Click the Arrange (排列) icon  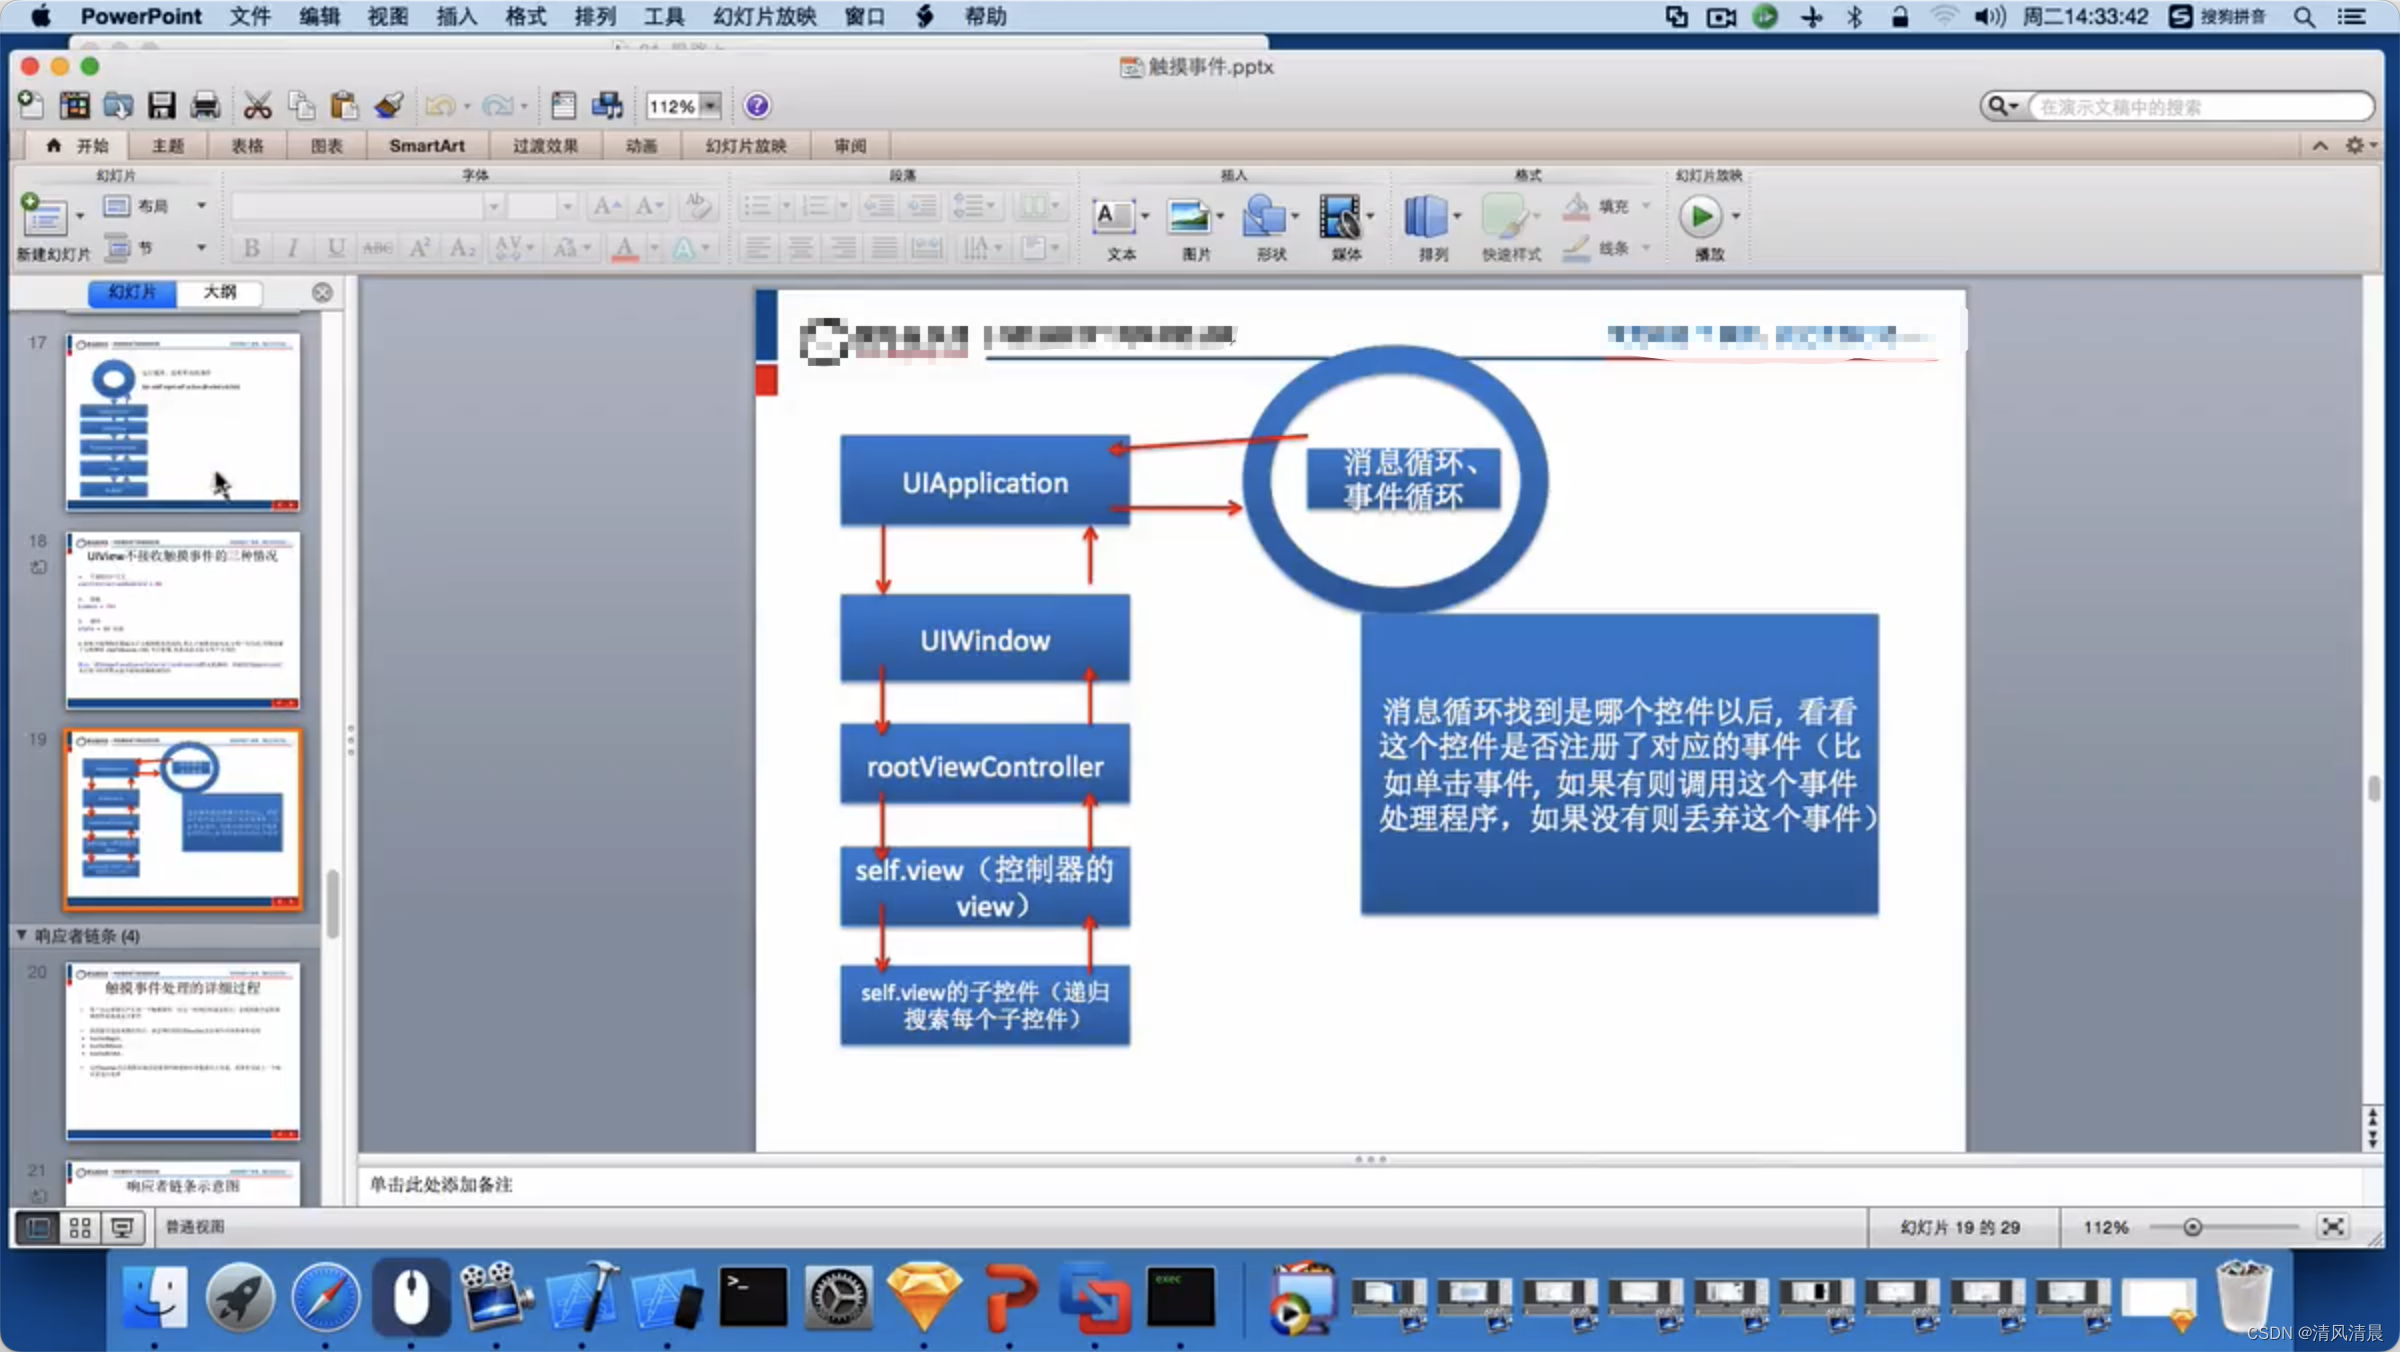[x=1426, y=216]
